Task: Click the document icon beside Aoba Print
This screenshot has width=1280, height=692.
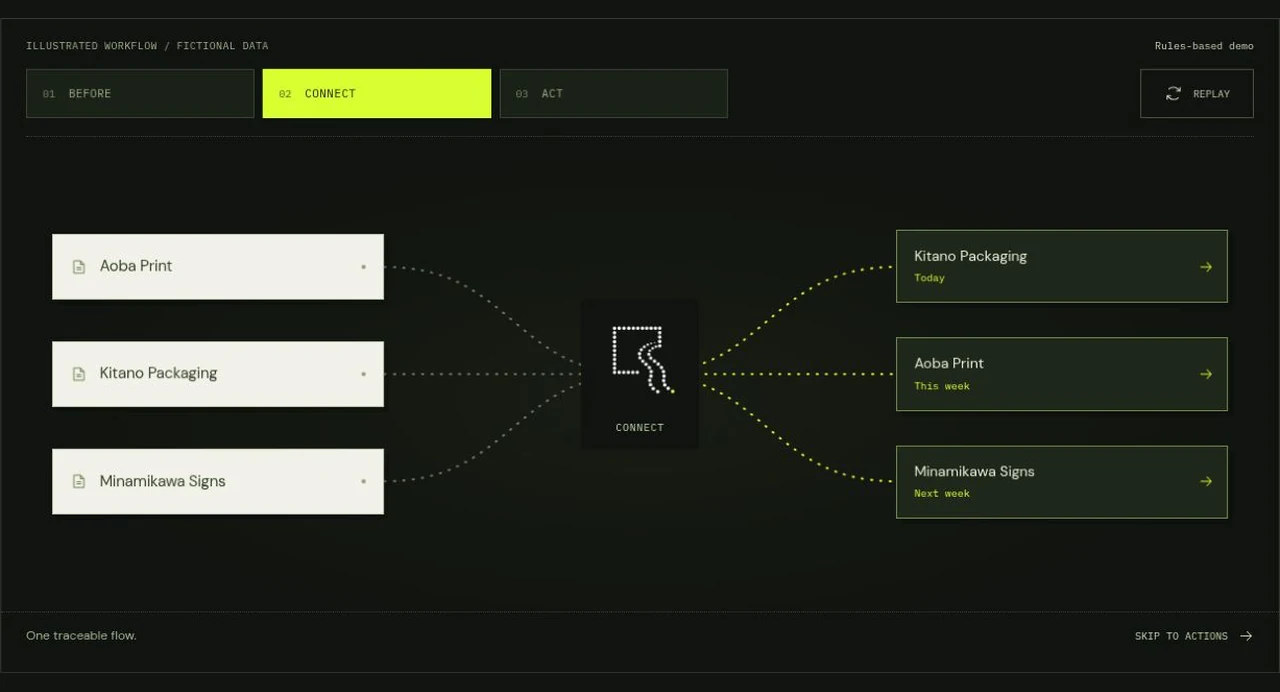Action: (x=79, y=267)
